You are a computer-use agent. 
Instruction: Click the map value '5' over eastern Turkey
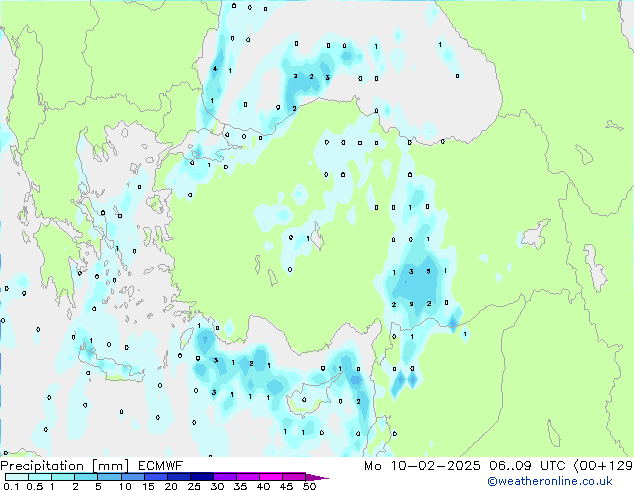tap(428, 271)
